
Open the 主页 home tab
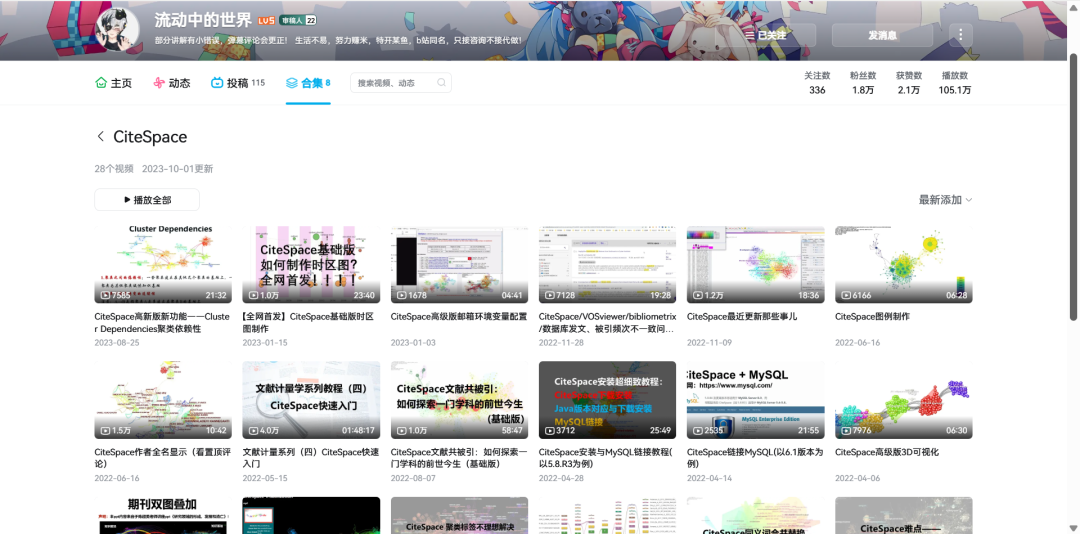tap(114, 83)
